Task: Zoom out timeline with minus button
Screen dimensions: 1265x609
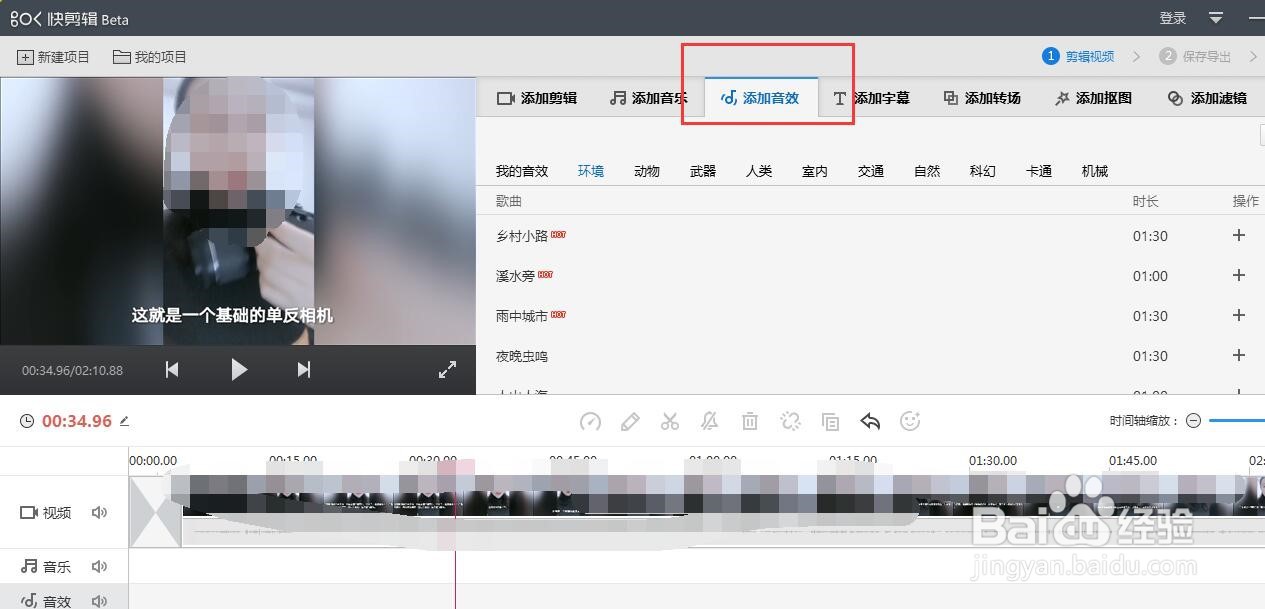Action: coord(1193,421)
